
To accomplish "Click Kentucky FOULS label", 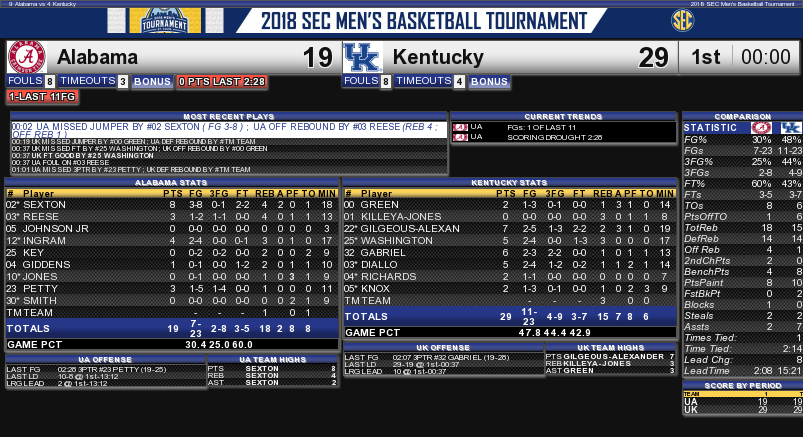I will point(361,80).
